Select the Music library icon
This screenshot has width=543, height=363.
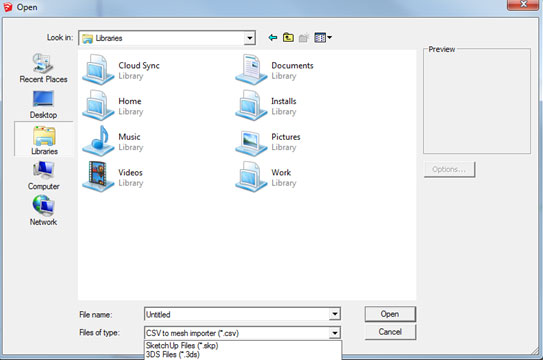click(x=98, y=141)
